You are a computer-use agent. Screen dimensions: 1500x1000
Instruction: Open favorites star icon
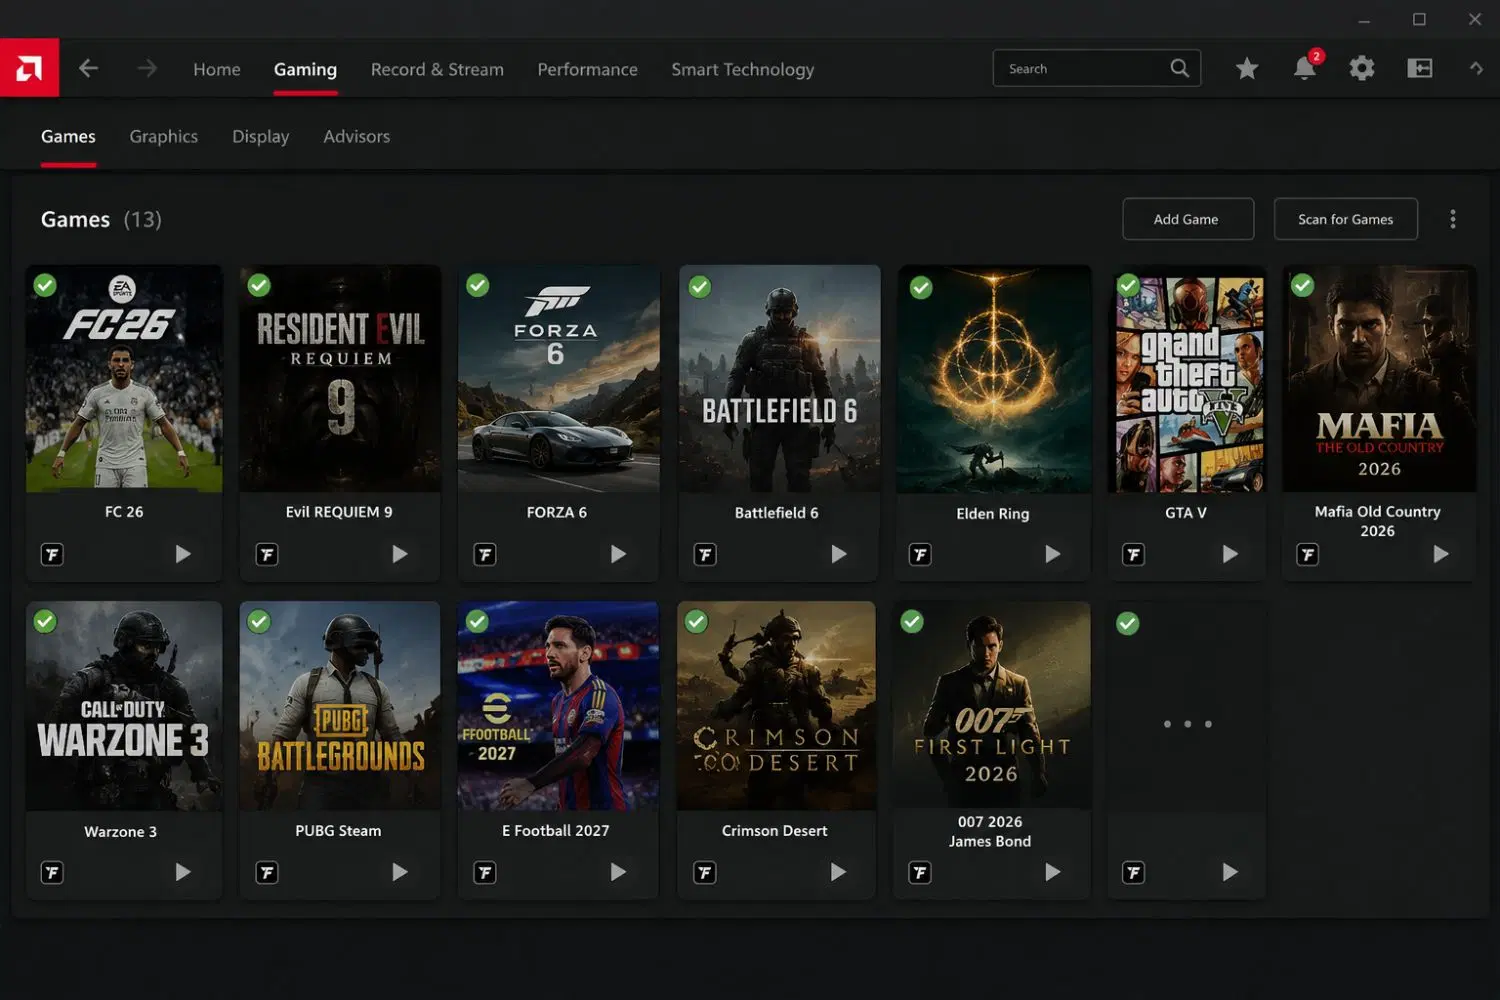coord(1247,68)
